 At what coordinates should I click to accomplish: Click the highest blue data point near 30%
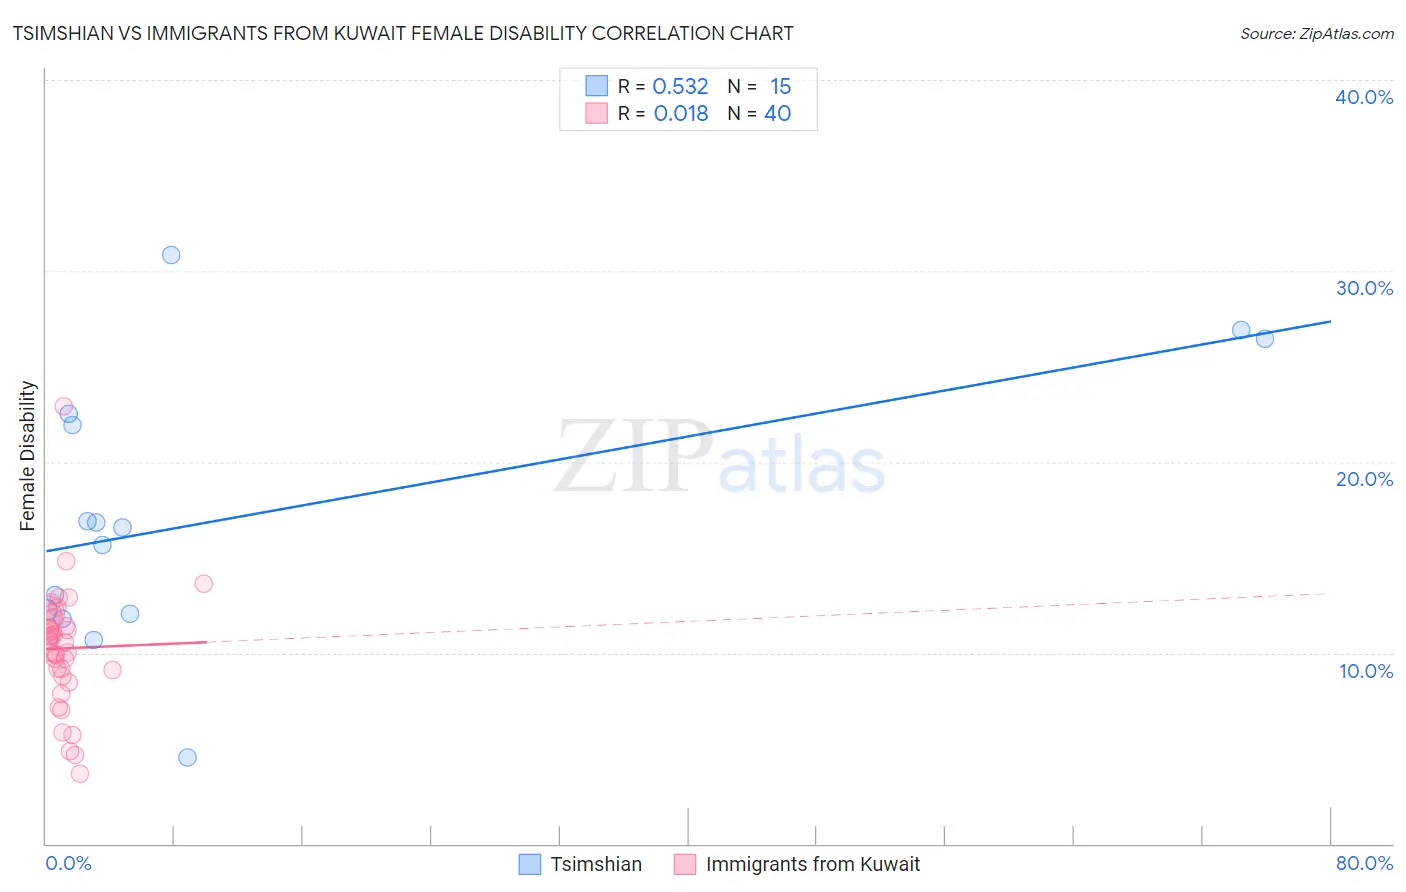pos(171,255)
